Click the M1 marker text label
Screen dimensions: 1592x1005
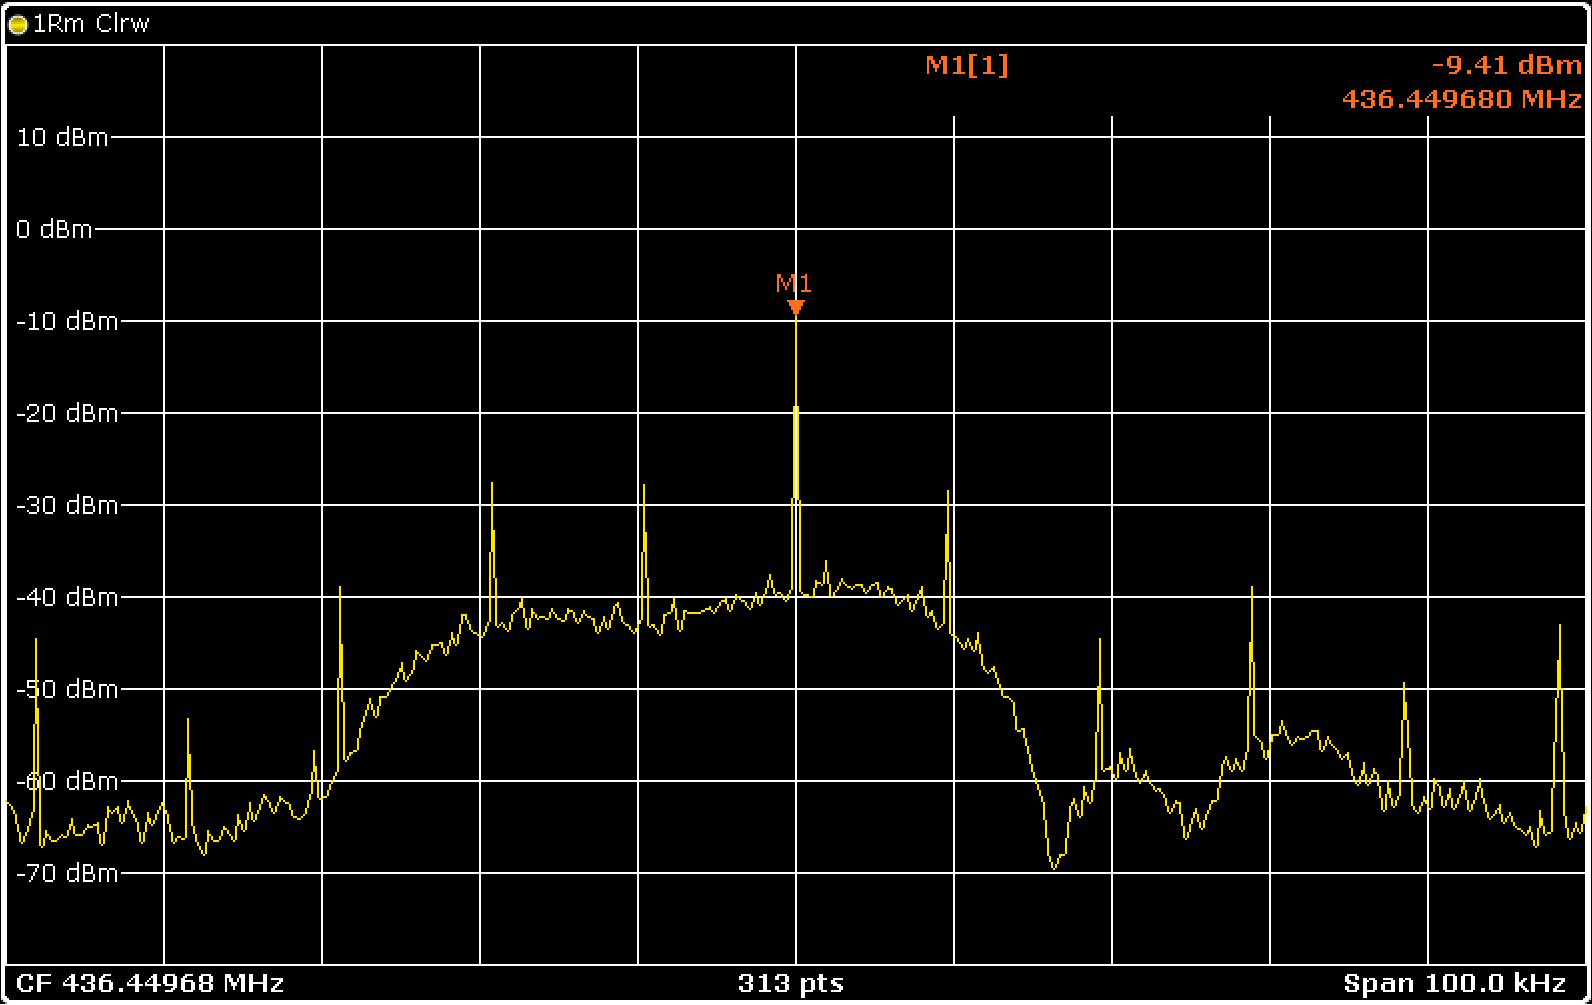[794, 283]
